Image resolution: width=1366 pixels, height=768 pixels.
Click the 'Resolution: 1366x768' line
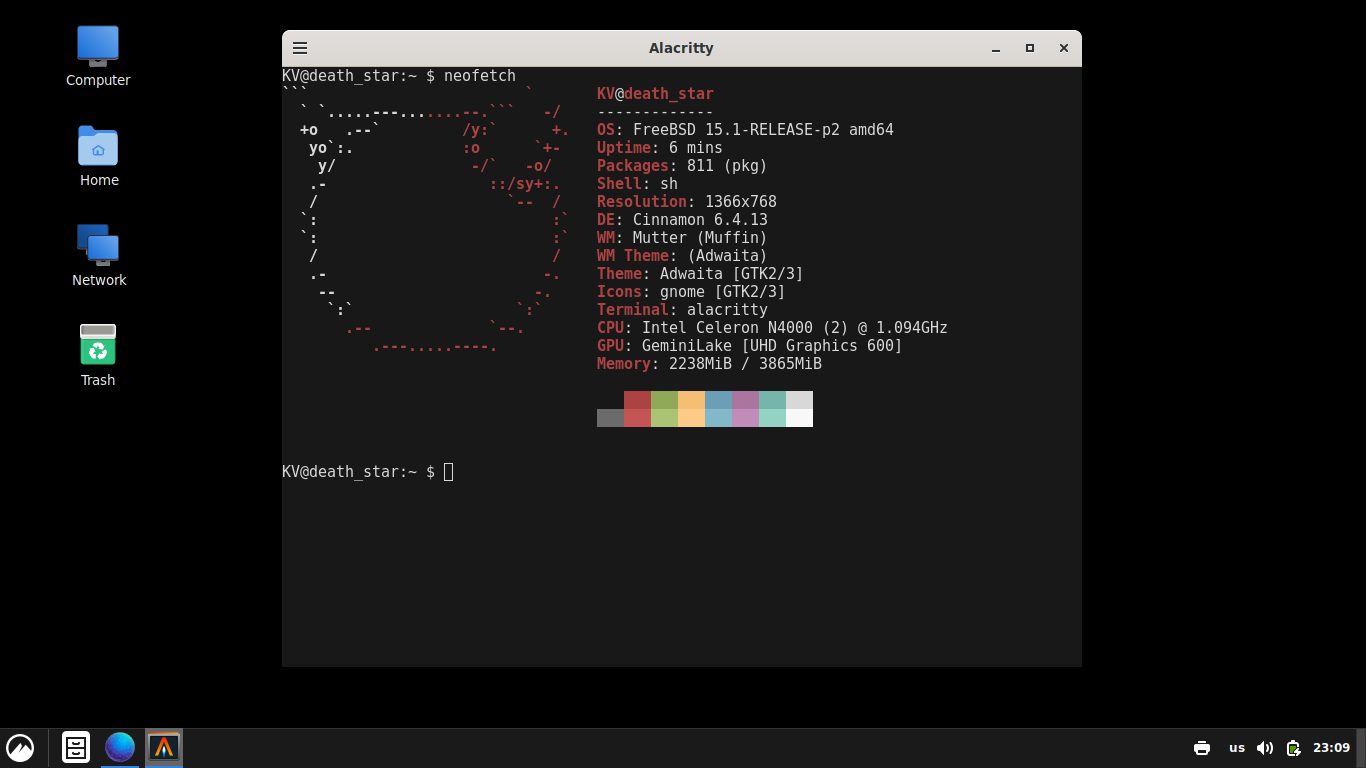[687, 202]
